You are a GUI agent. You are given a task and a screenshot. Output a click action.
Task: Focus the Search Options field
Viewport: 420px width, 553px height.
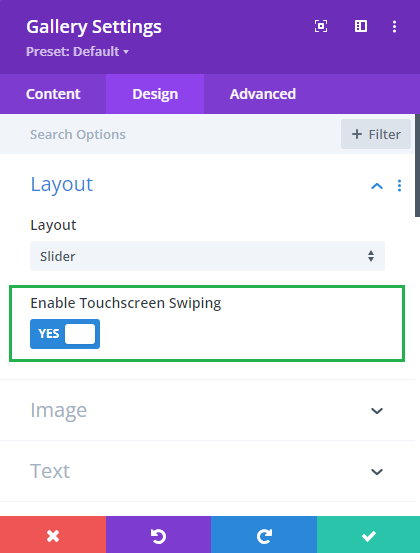click(x=169, y=134)
